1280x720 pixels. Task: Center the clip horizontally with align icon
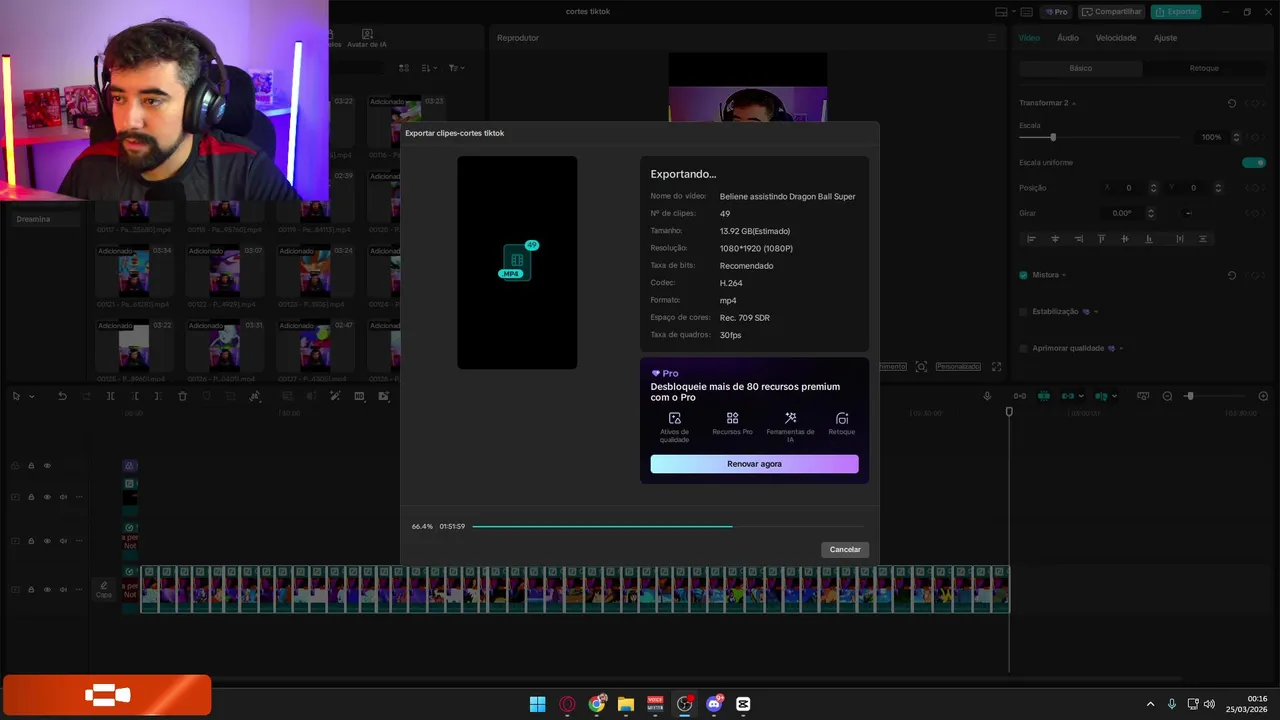(x=1055, y=239)
